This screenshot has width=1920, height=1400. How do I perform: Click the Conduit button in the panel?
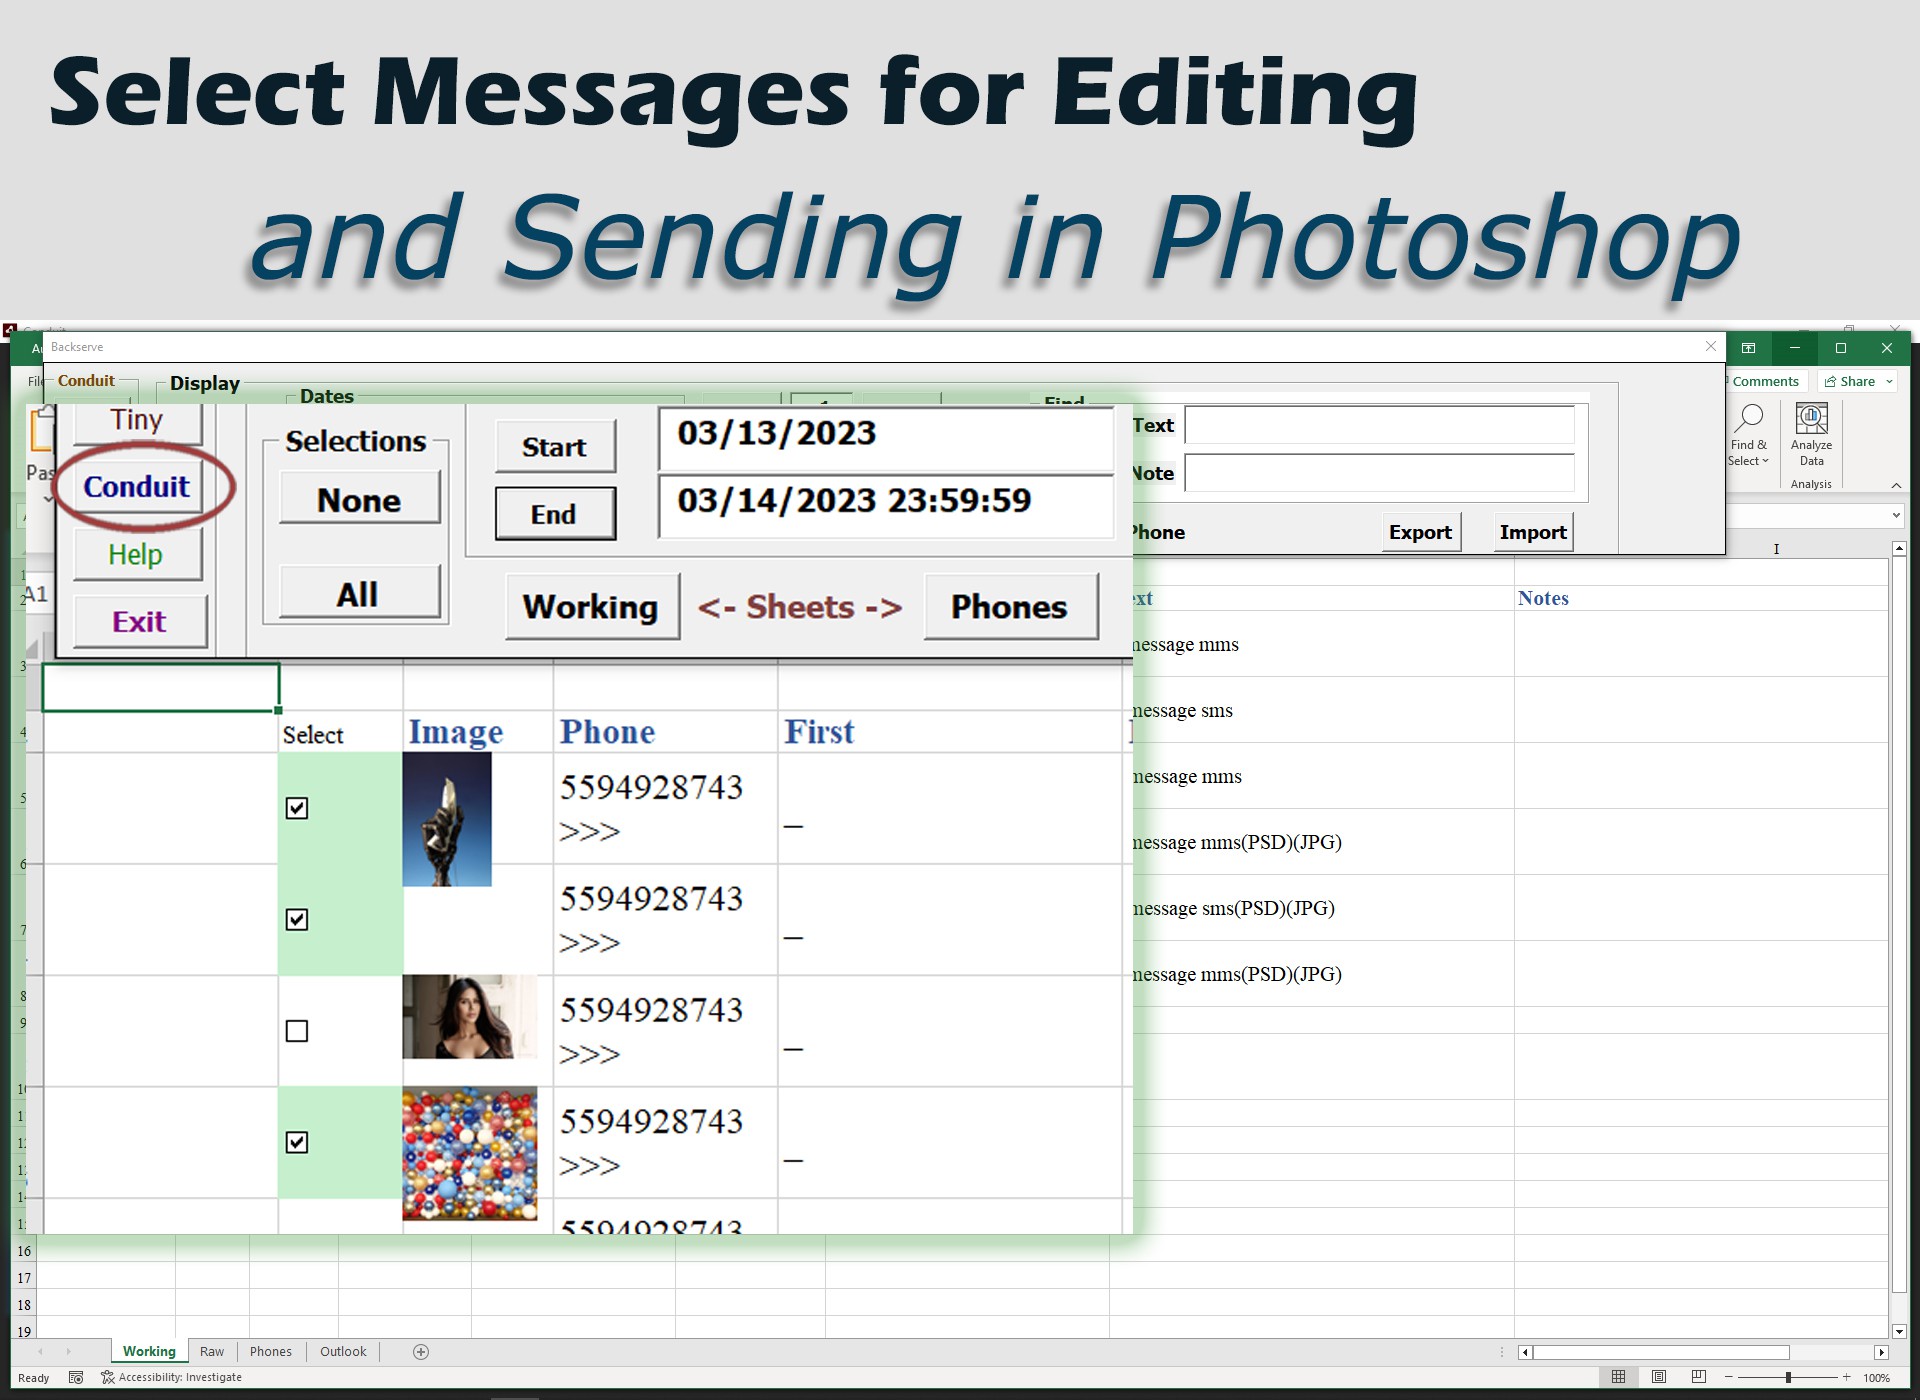tap(136, 487)
